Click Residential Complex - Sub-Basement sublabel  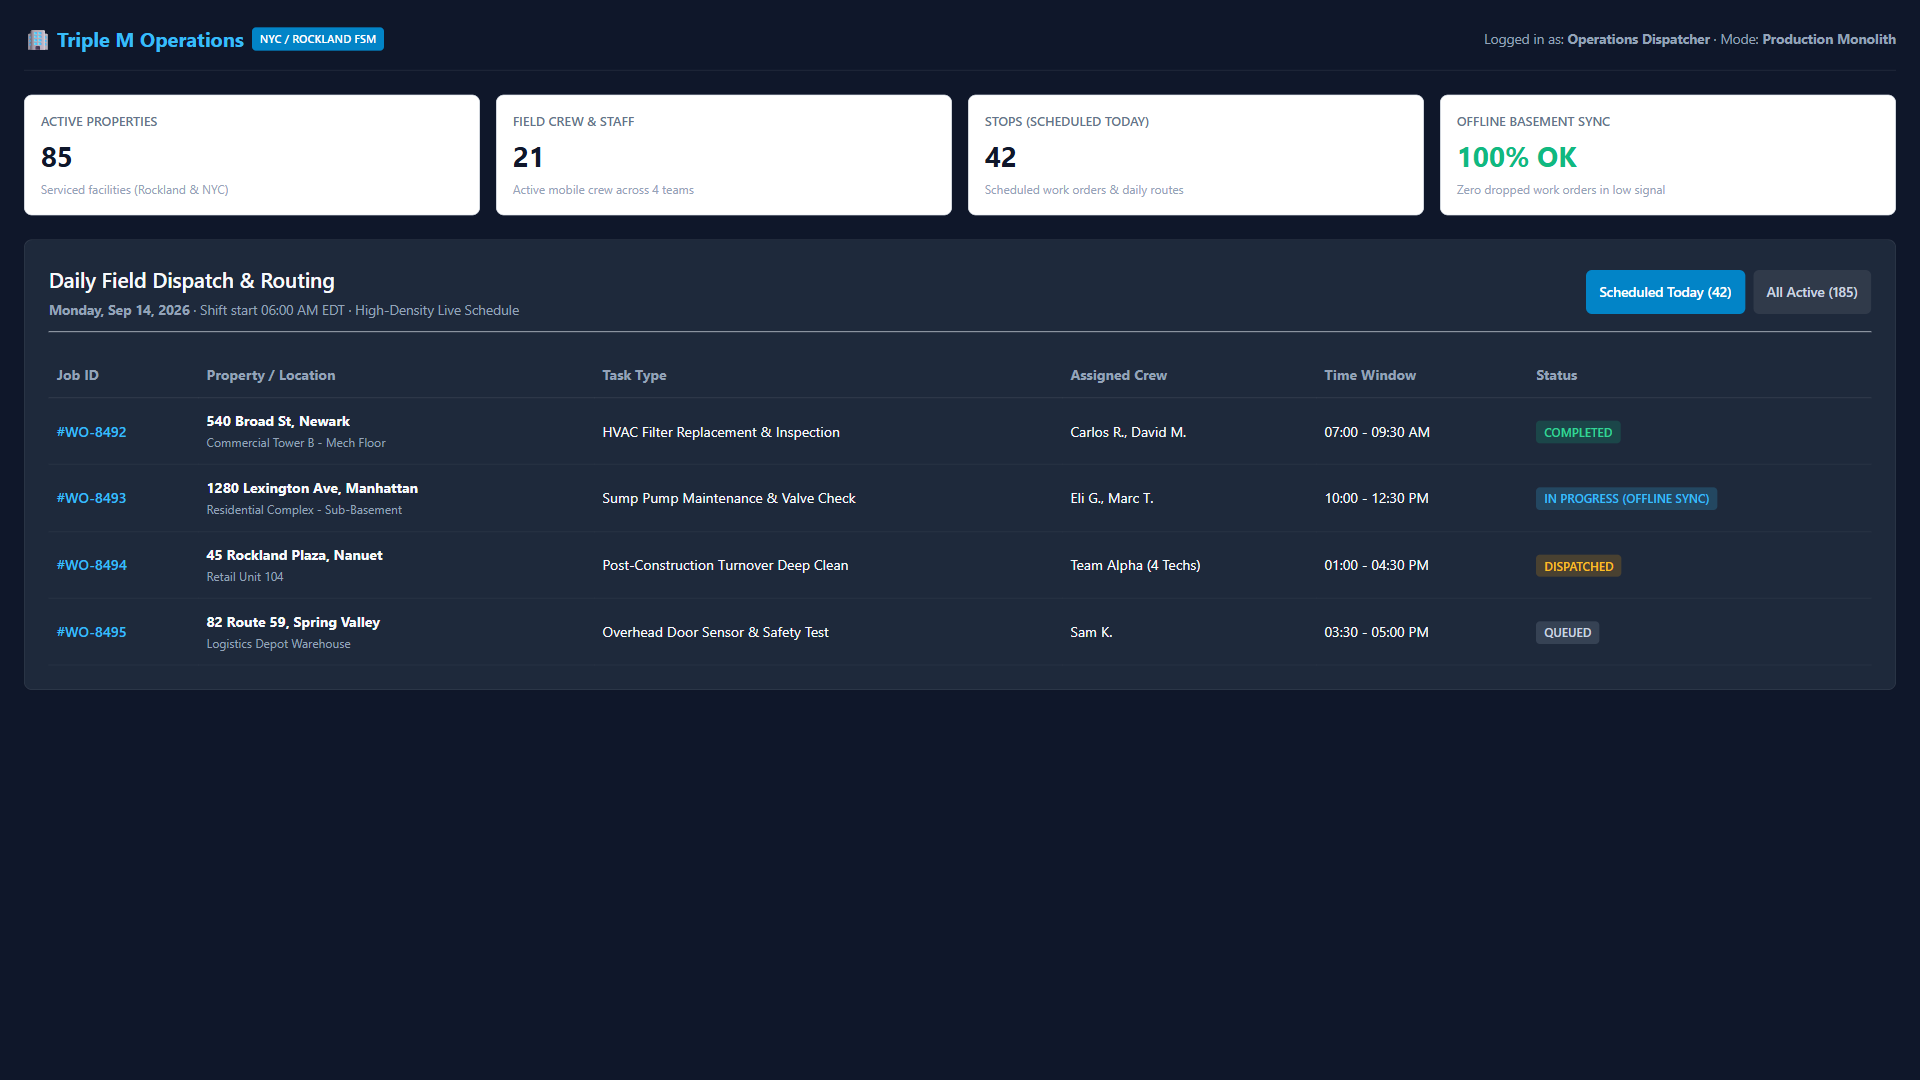click(x=304, y=510)
